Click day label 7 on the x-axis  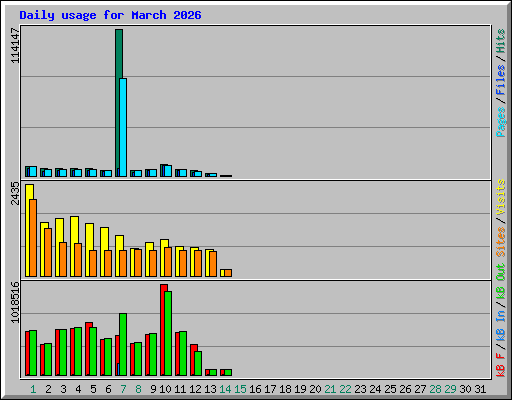[x=123, y=389]
